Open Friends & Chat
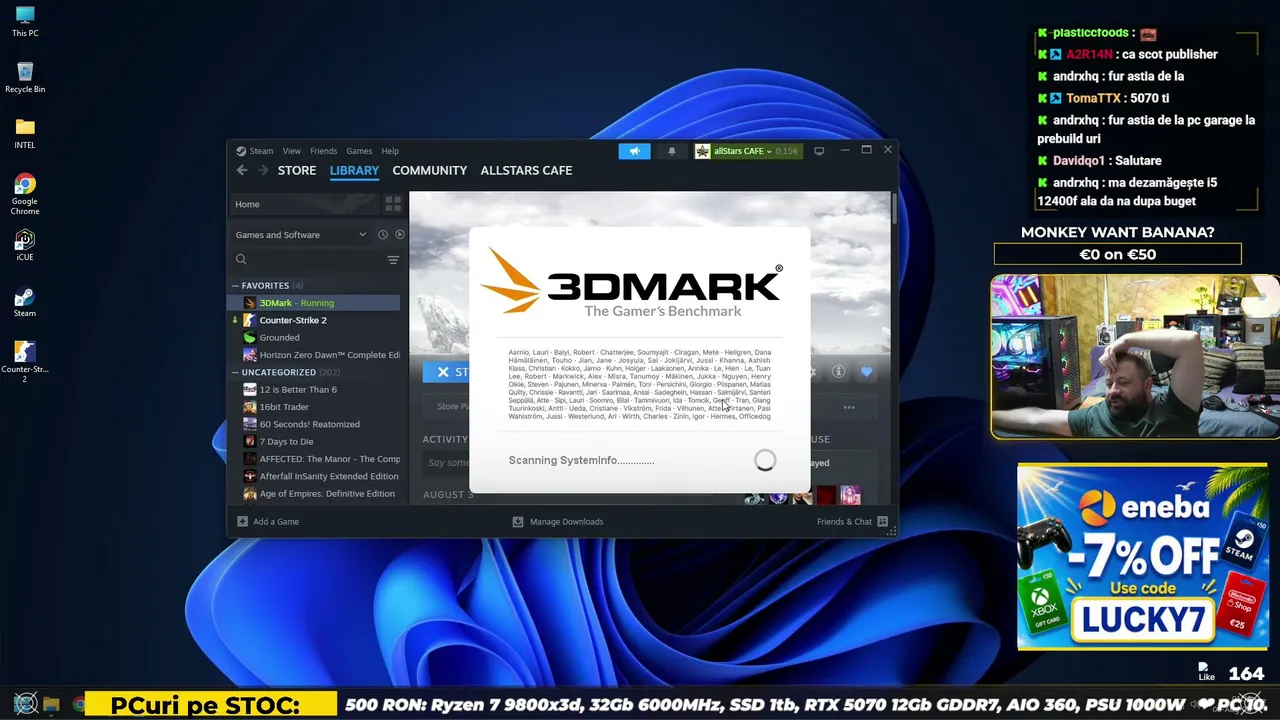Viewport: 1280px width, 720px height. (x=853, y=521)
